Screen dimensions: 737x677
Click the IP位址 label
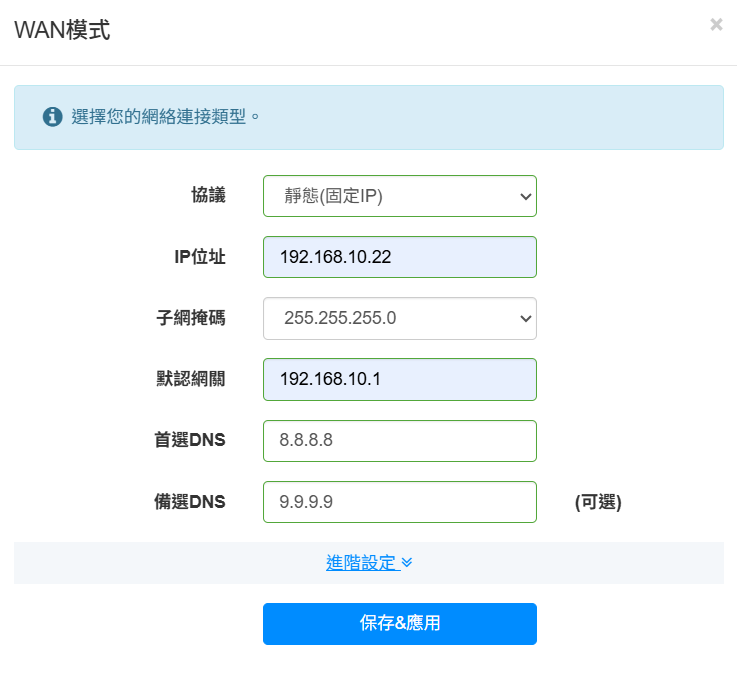coord(200,257)
